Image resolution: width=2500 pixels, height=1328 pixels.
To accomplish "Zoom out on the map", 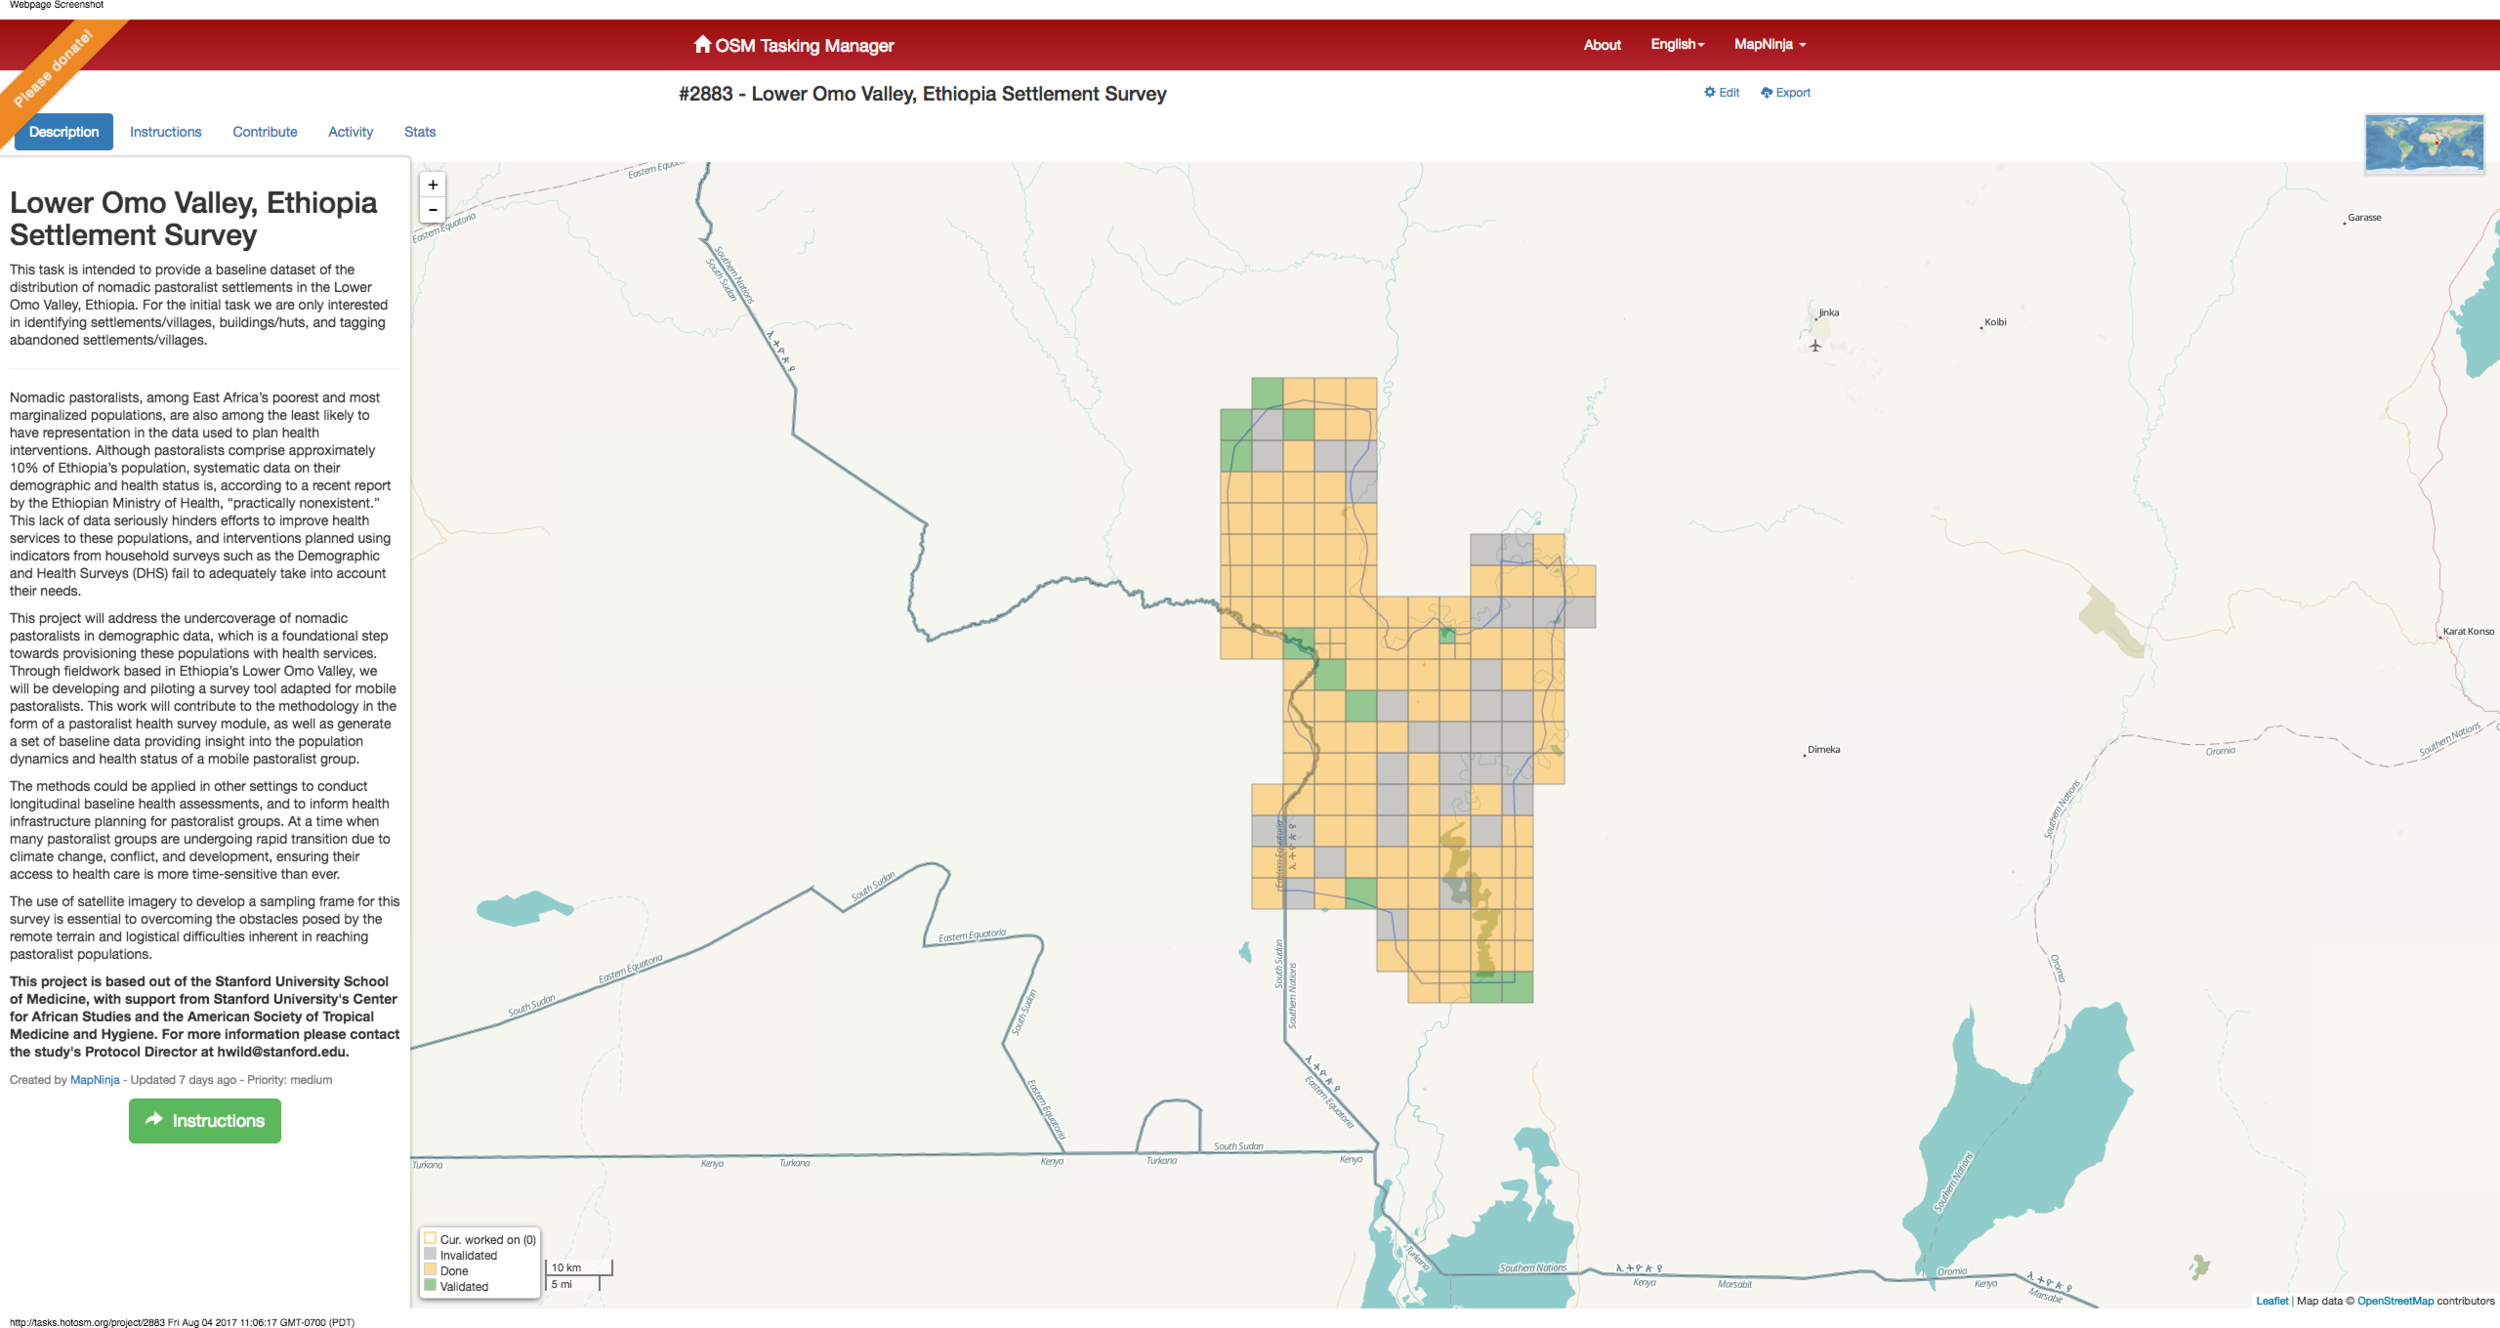I will coord(432,210).
